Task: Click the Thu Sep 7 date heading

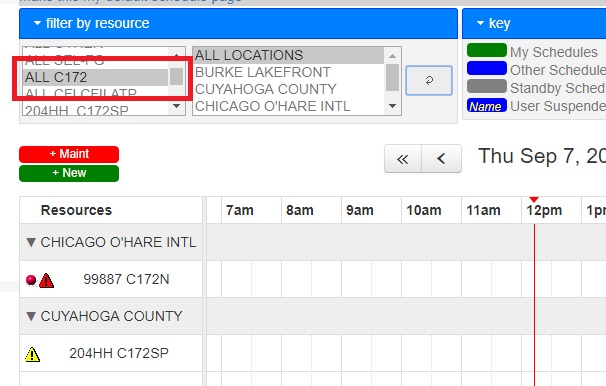Action: pos(542,156)
